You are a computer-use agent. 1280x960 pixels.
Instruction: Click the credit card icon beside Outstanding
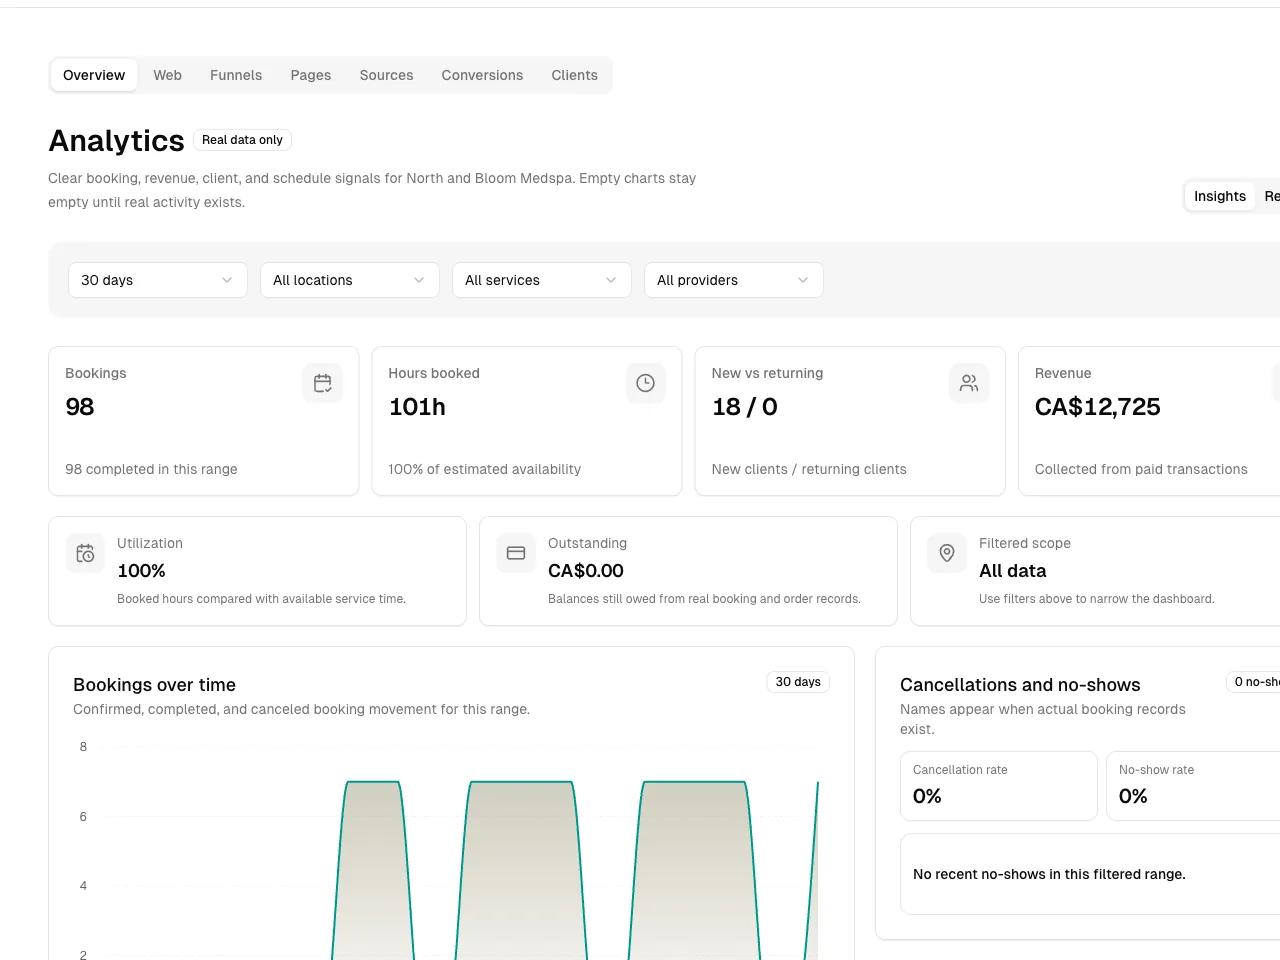(516, 553)
